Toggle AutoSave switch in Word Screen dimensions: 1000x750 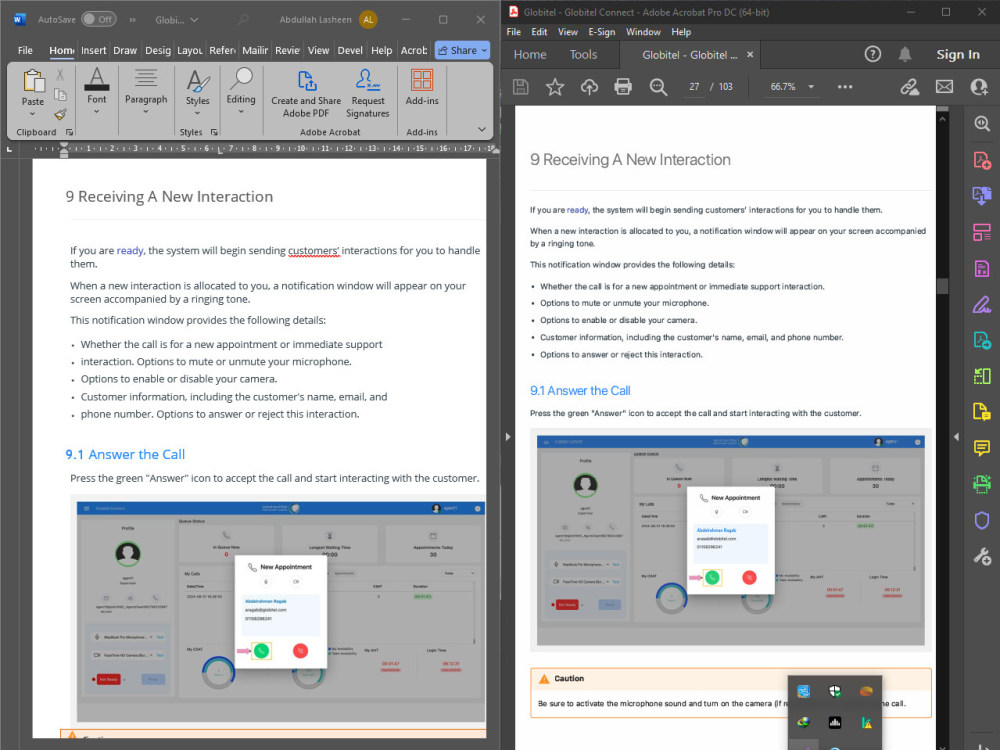point(98,19)
